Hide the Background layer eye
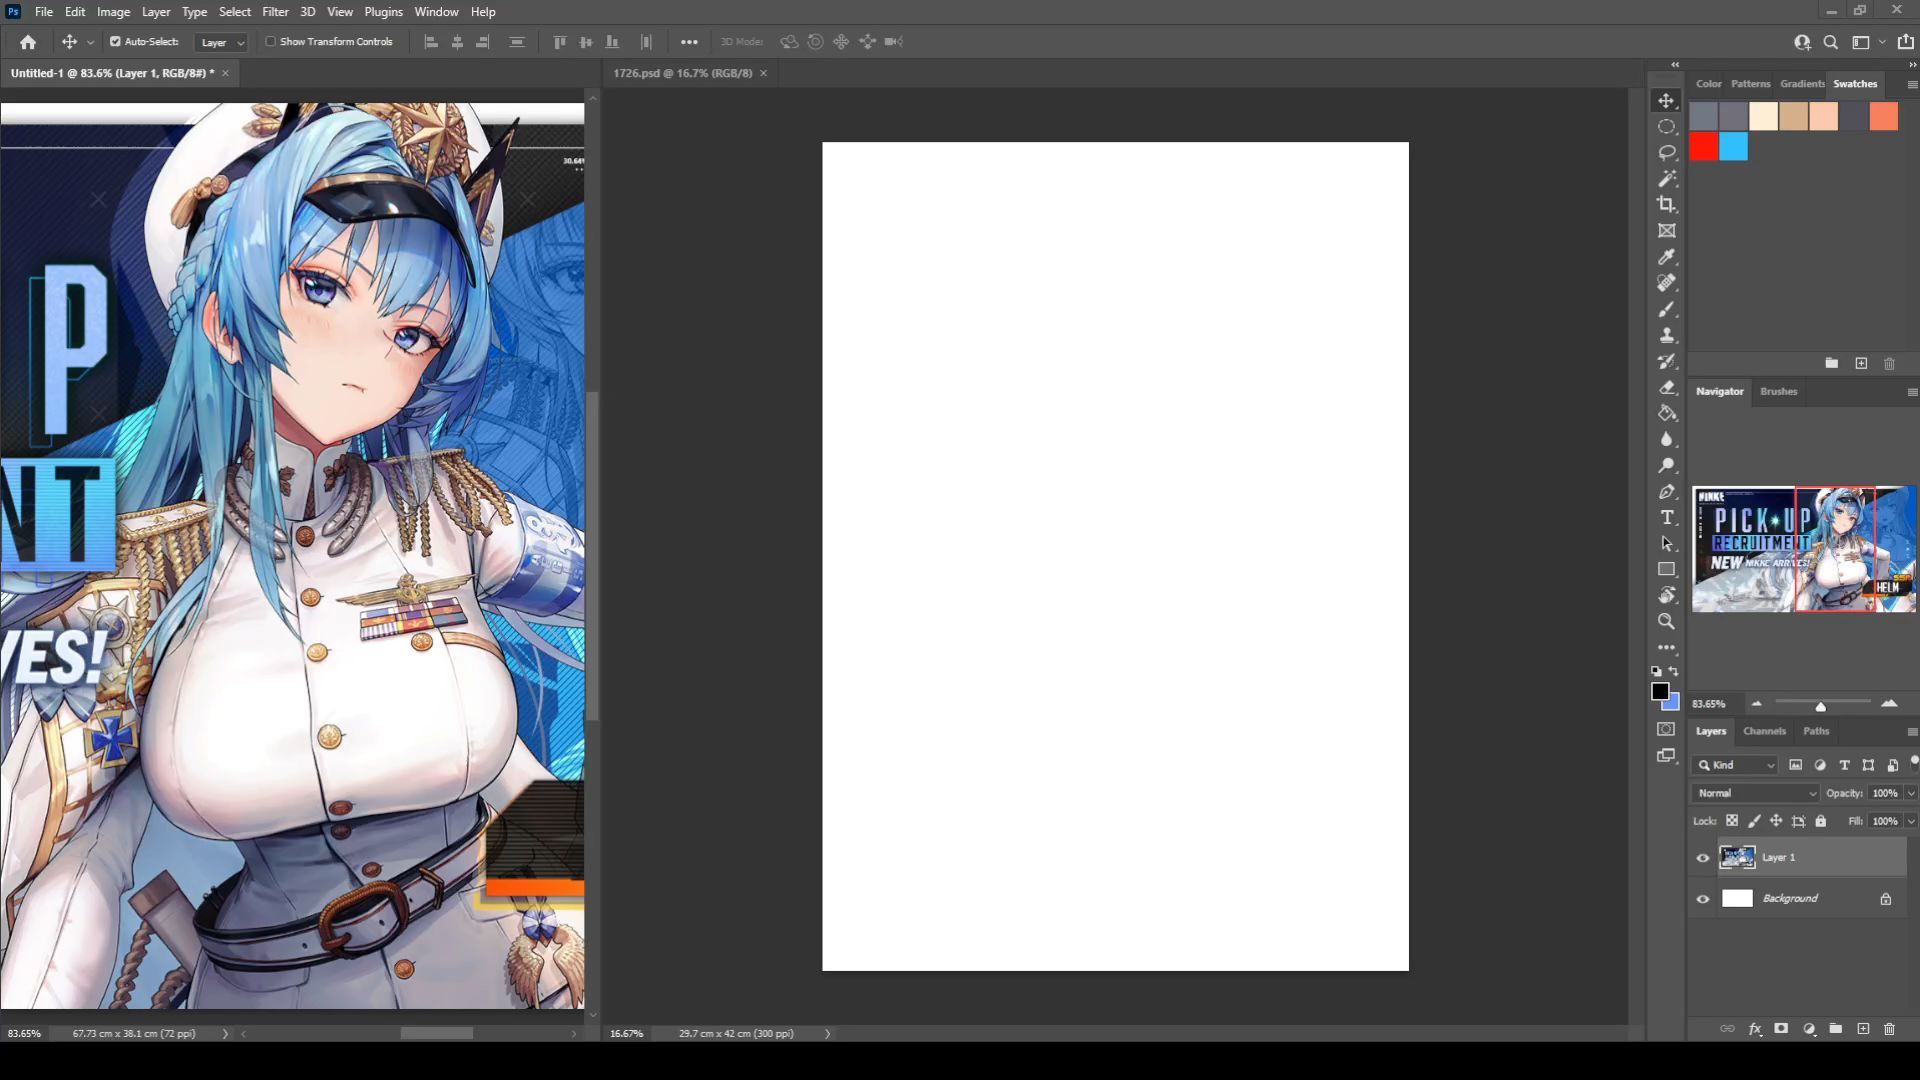1920x1080 pixels. click(x=1703, y=899)
